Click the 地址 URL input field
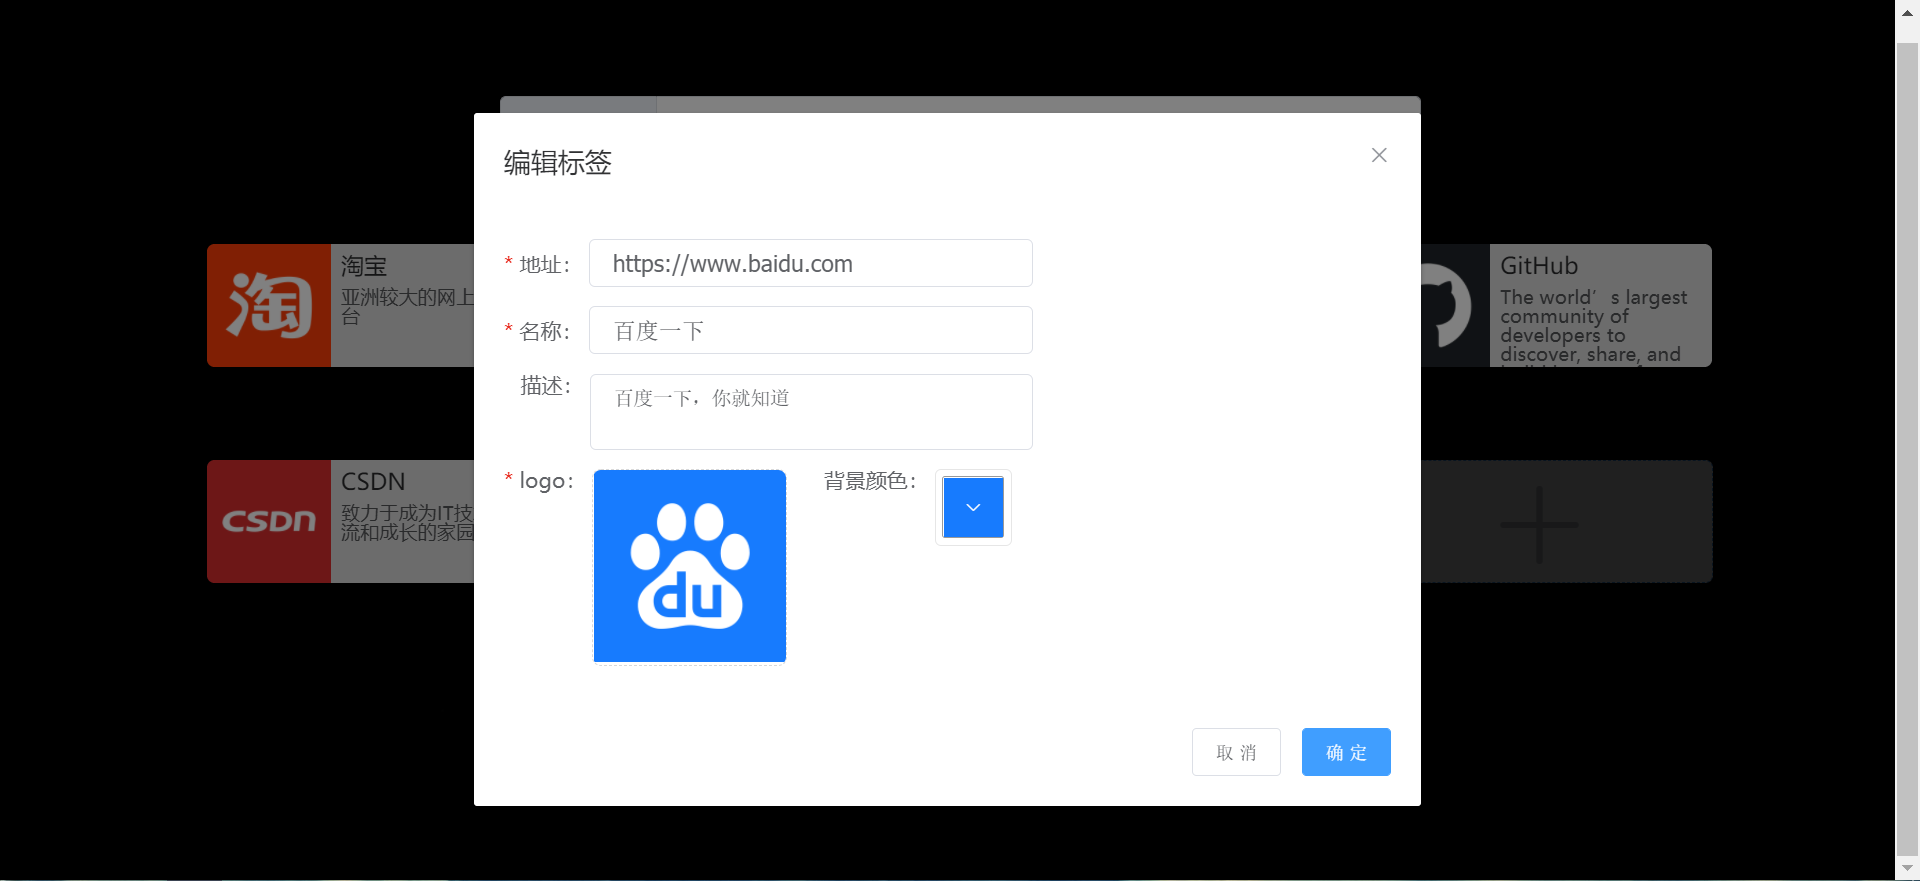This screenshot has width=1920, height=881. coord(811,263)
